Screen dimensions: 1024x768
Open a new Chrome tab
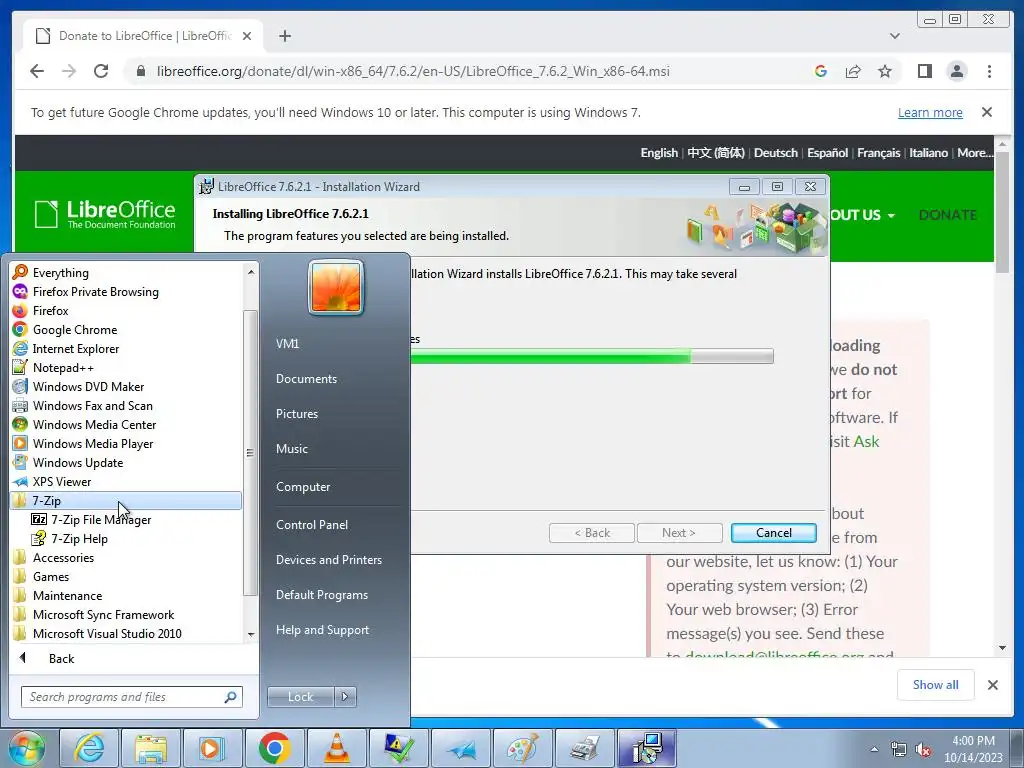(285, 36)
